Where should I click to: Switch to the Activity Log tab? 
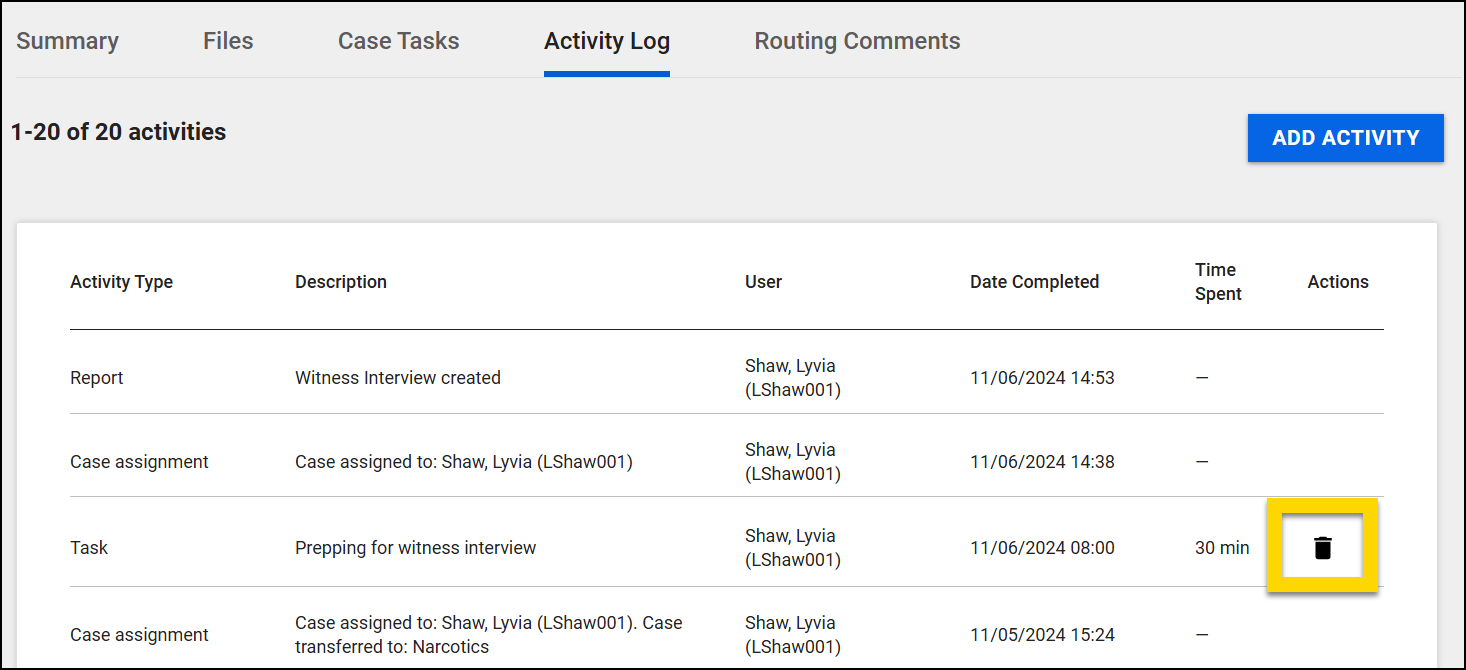(606, 41)
